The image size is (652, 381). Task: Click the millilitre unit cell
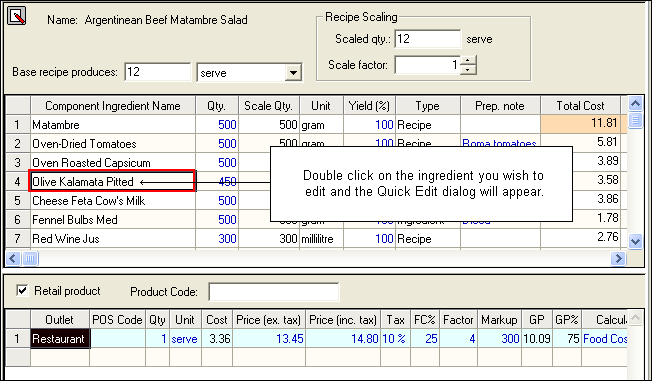tap(321, 238)
